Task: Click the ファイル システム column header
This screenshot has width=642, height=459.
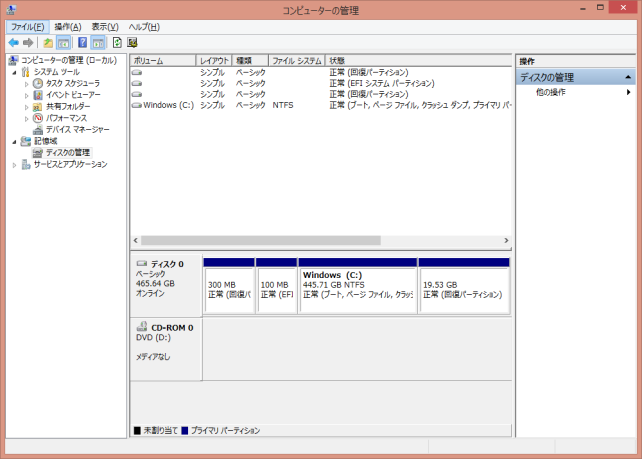Action: pos(297,61)
